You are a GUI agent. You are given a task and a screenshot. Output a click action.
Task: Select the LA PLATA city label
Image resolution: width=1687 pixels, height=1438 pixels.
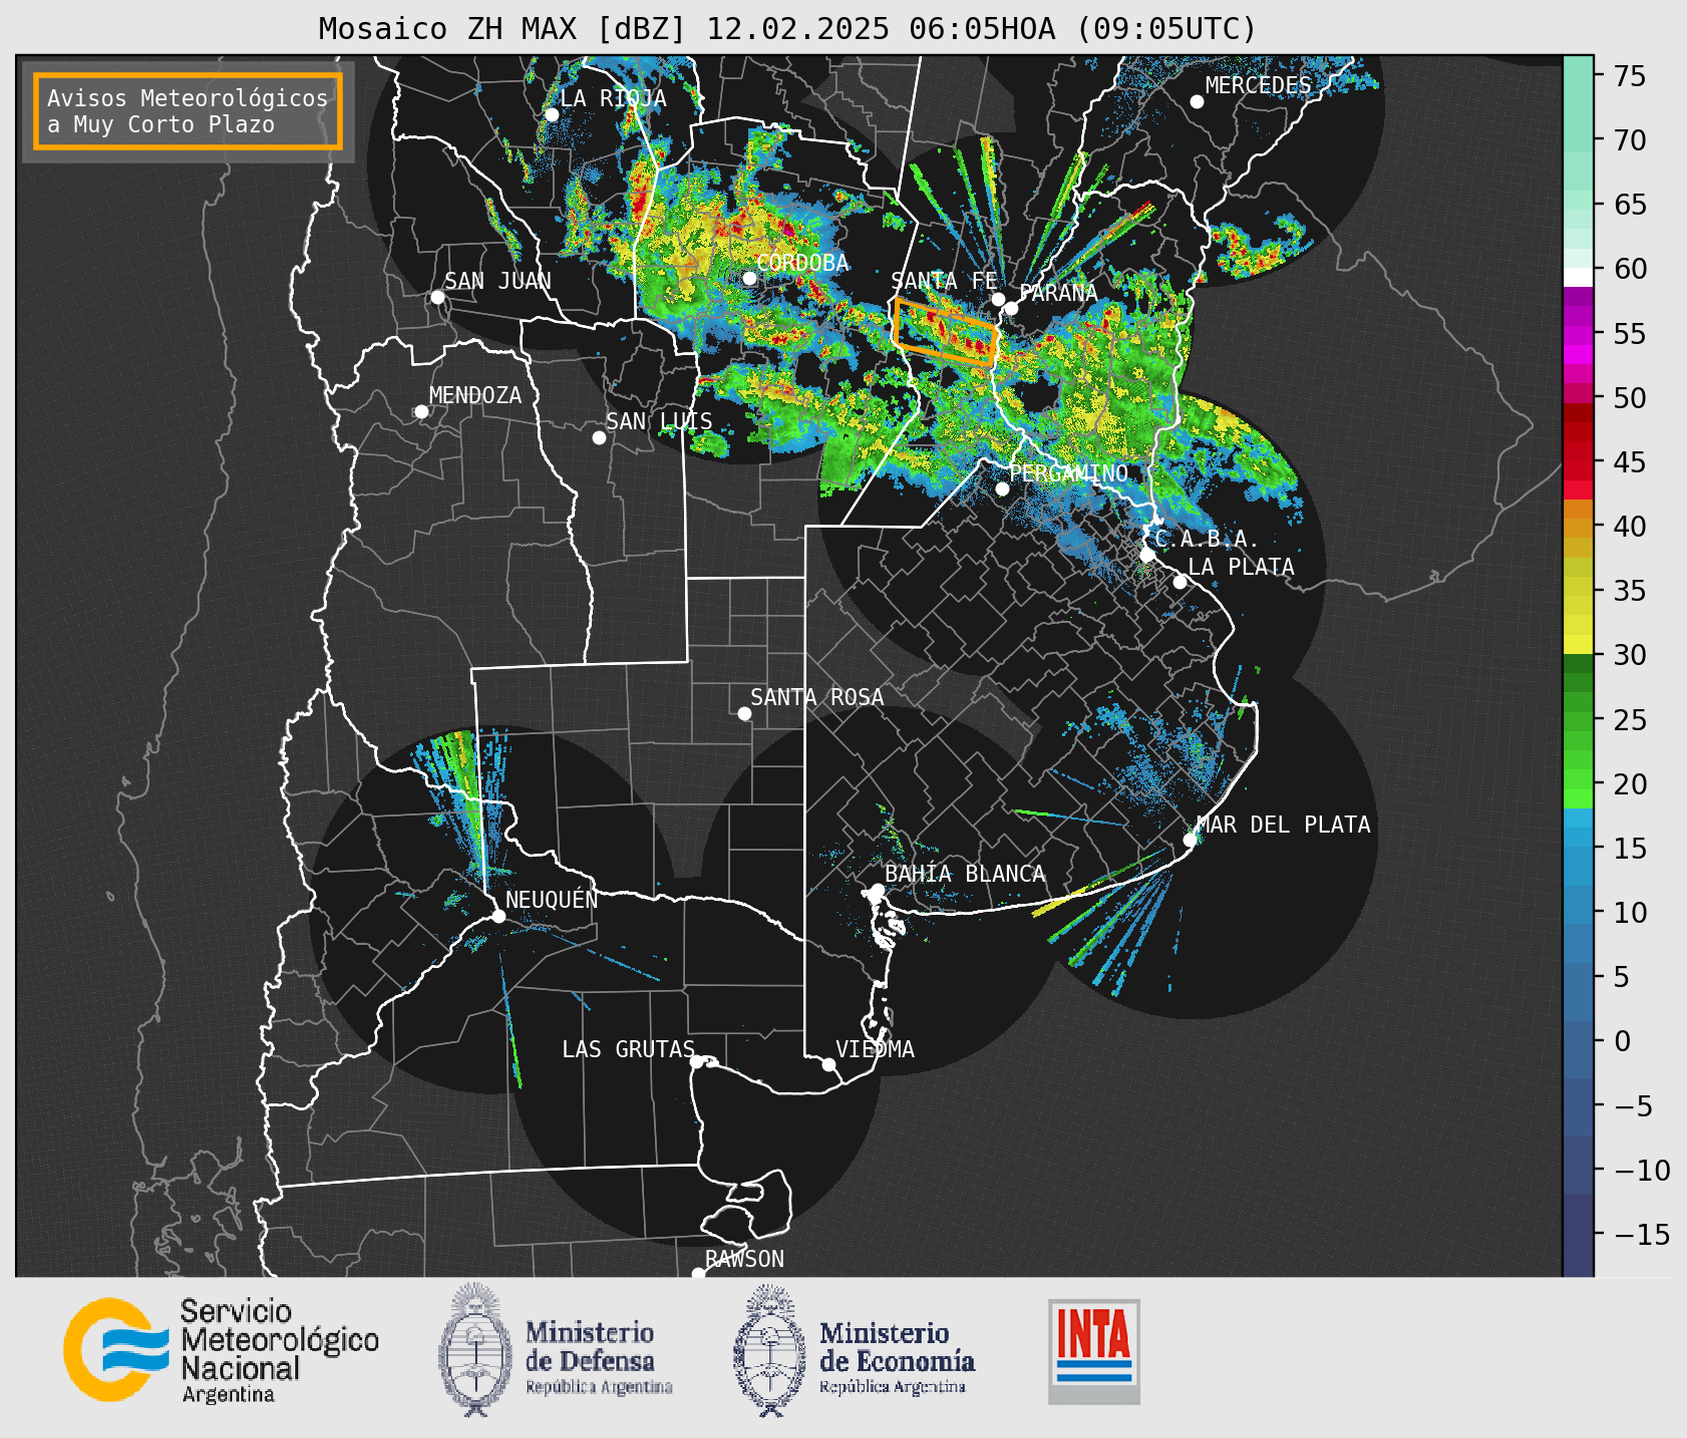click(1241, 567)
